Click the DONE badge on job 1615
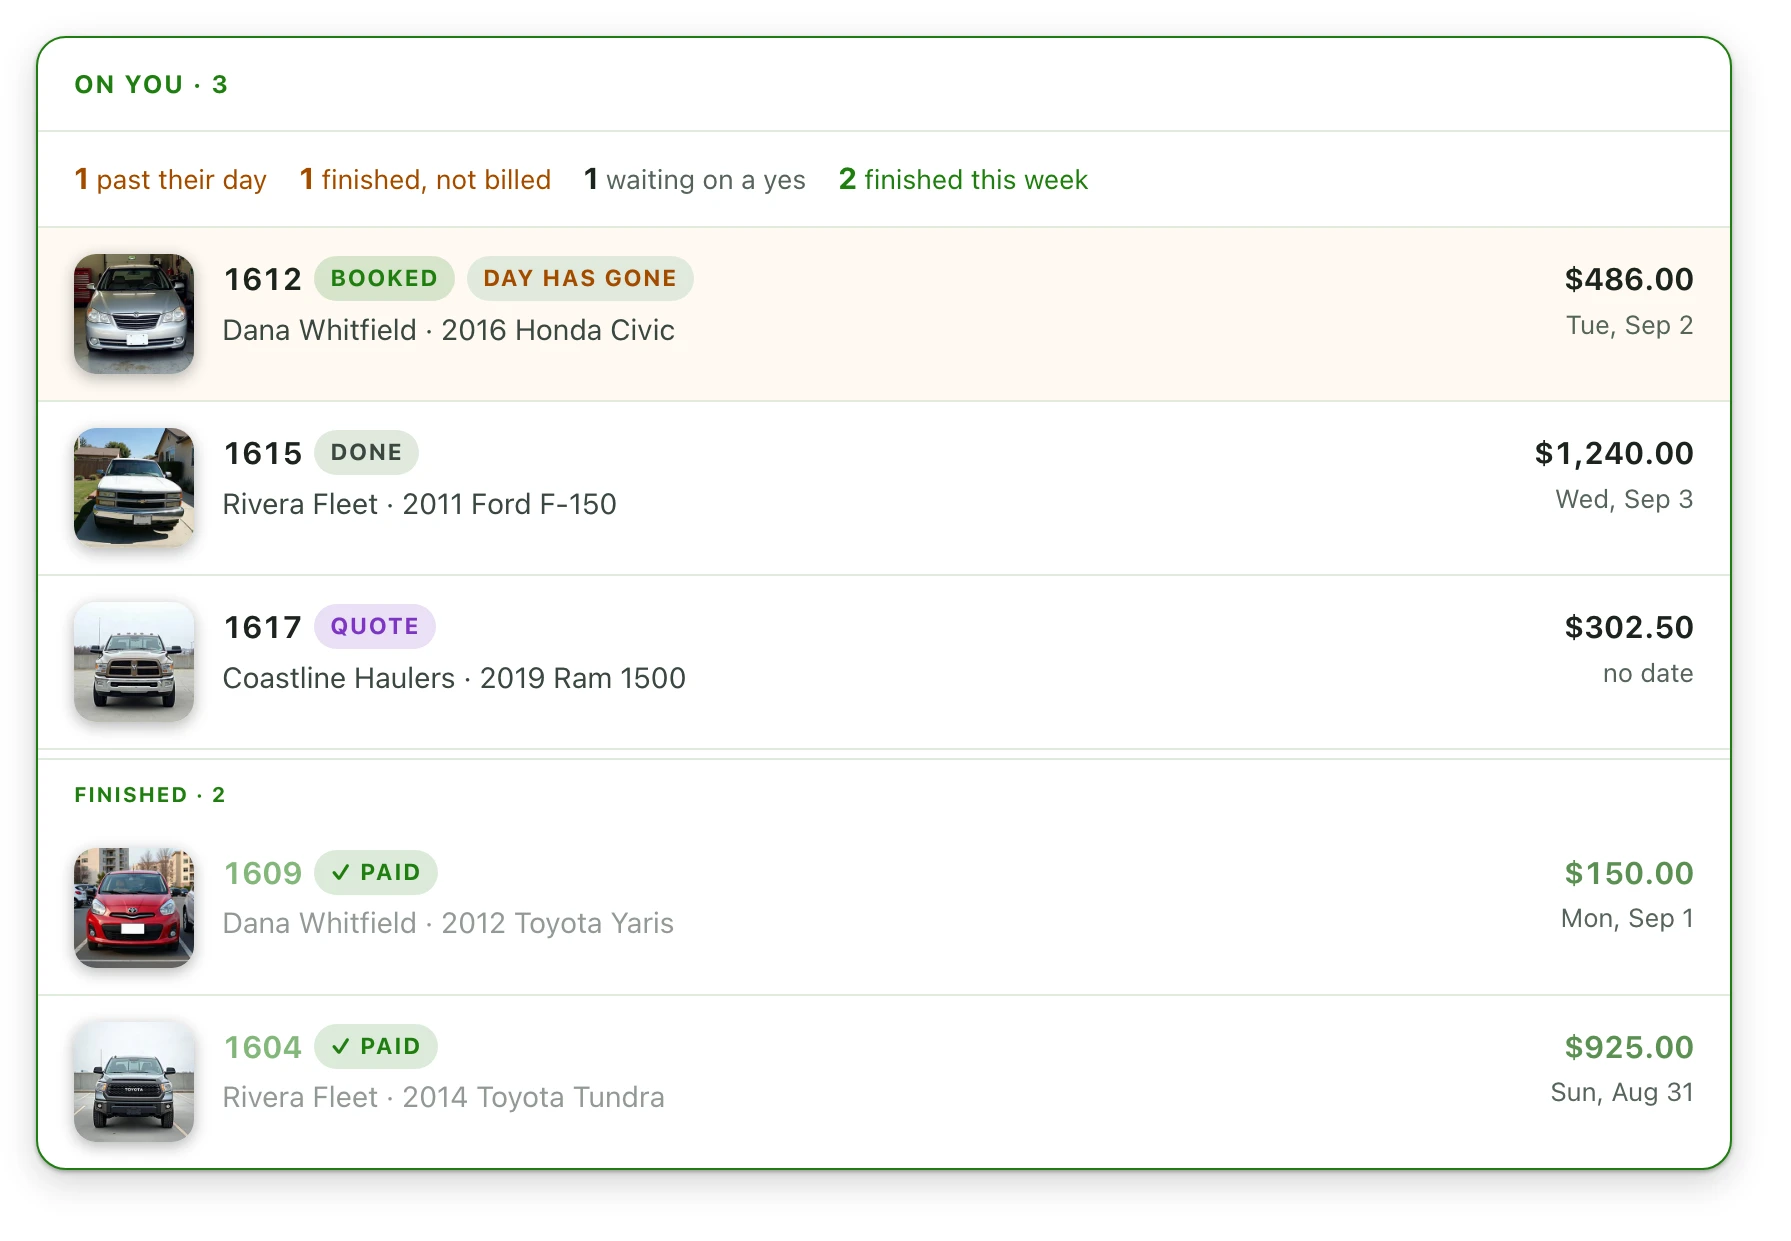 tap(366, 452)
